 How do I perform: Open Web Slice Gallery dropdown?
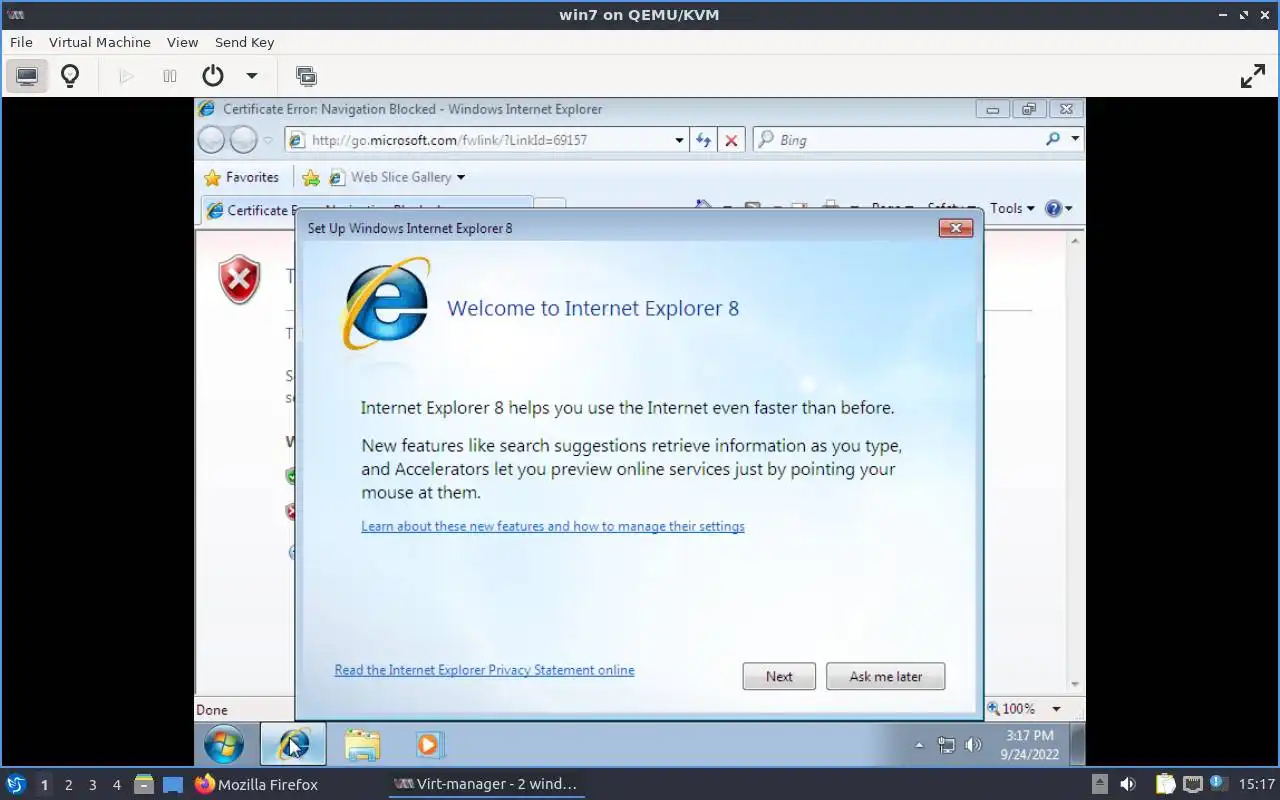397,177
